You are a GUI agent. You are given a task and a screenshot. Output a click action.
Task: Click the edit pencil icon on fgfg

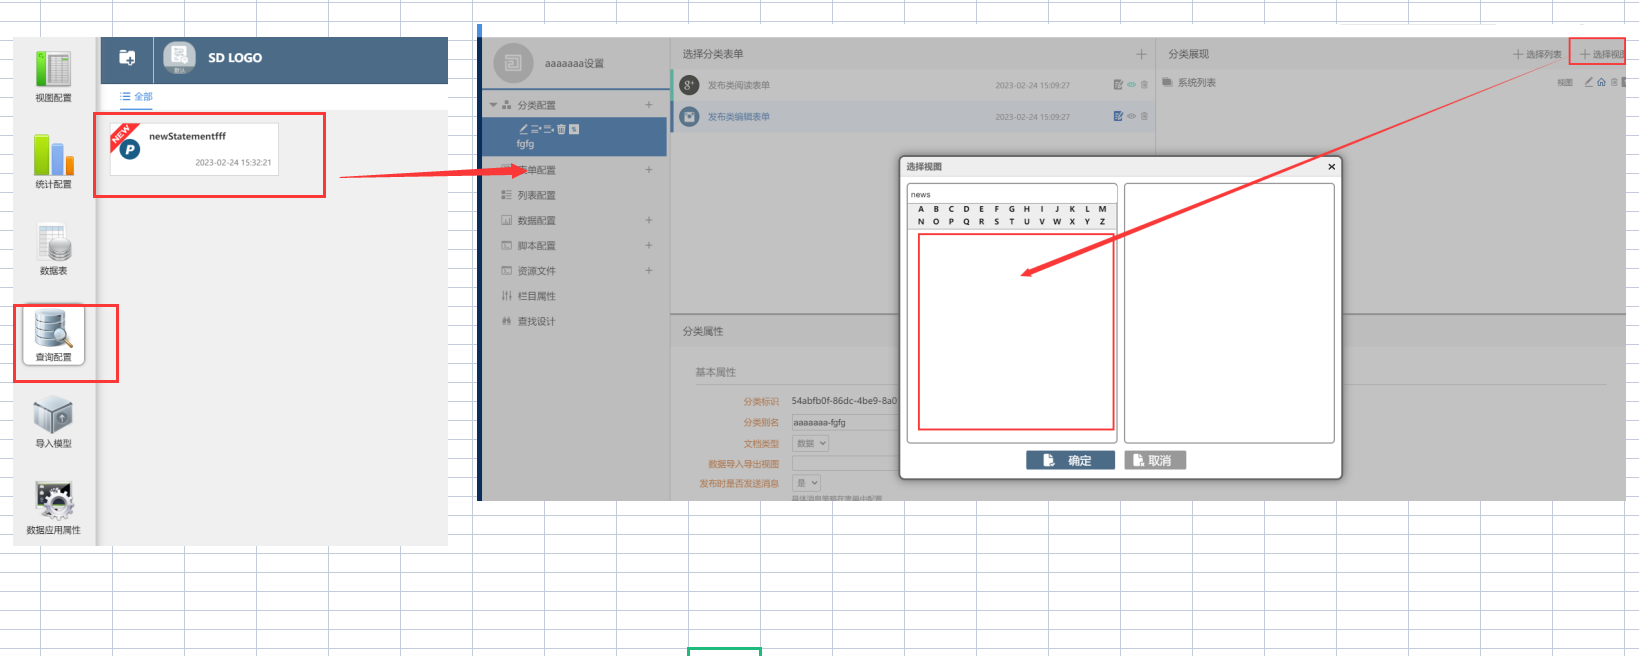tap(523, 129)
